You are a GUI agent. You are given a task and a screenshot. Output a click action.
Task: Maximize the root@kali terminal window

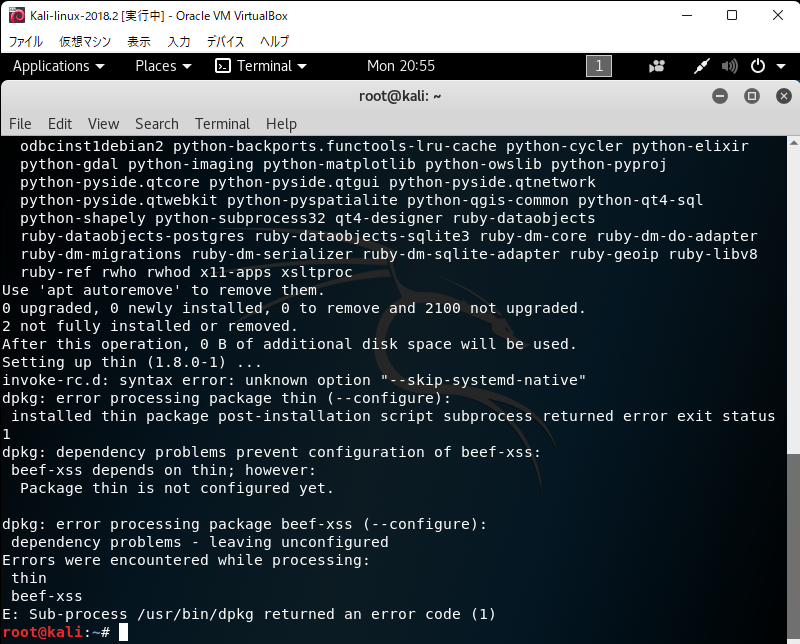coord(752,96)
